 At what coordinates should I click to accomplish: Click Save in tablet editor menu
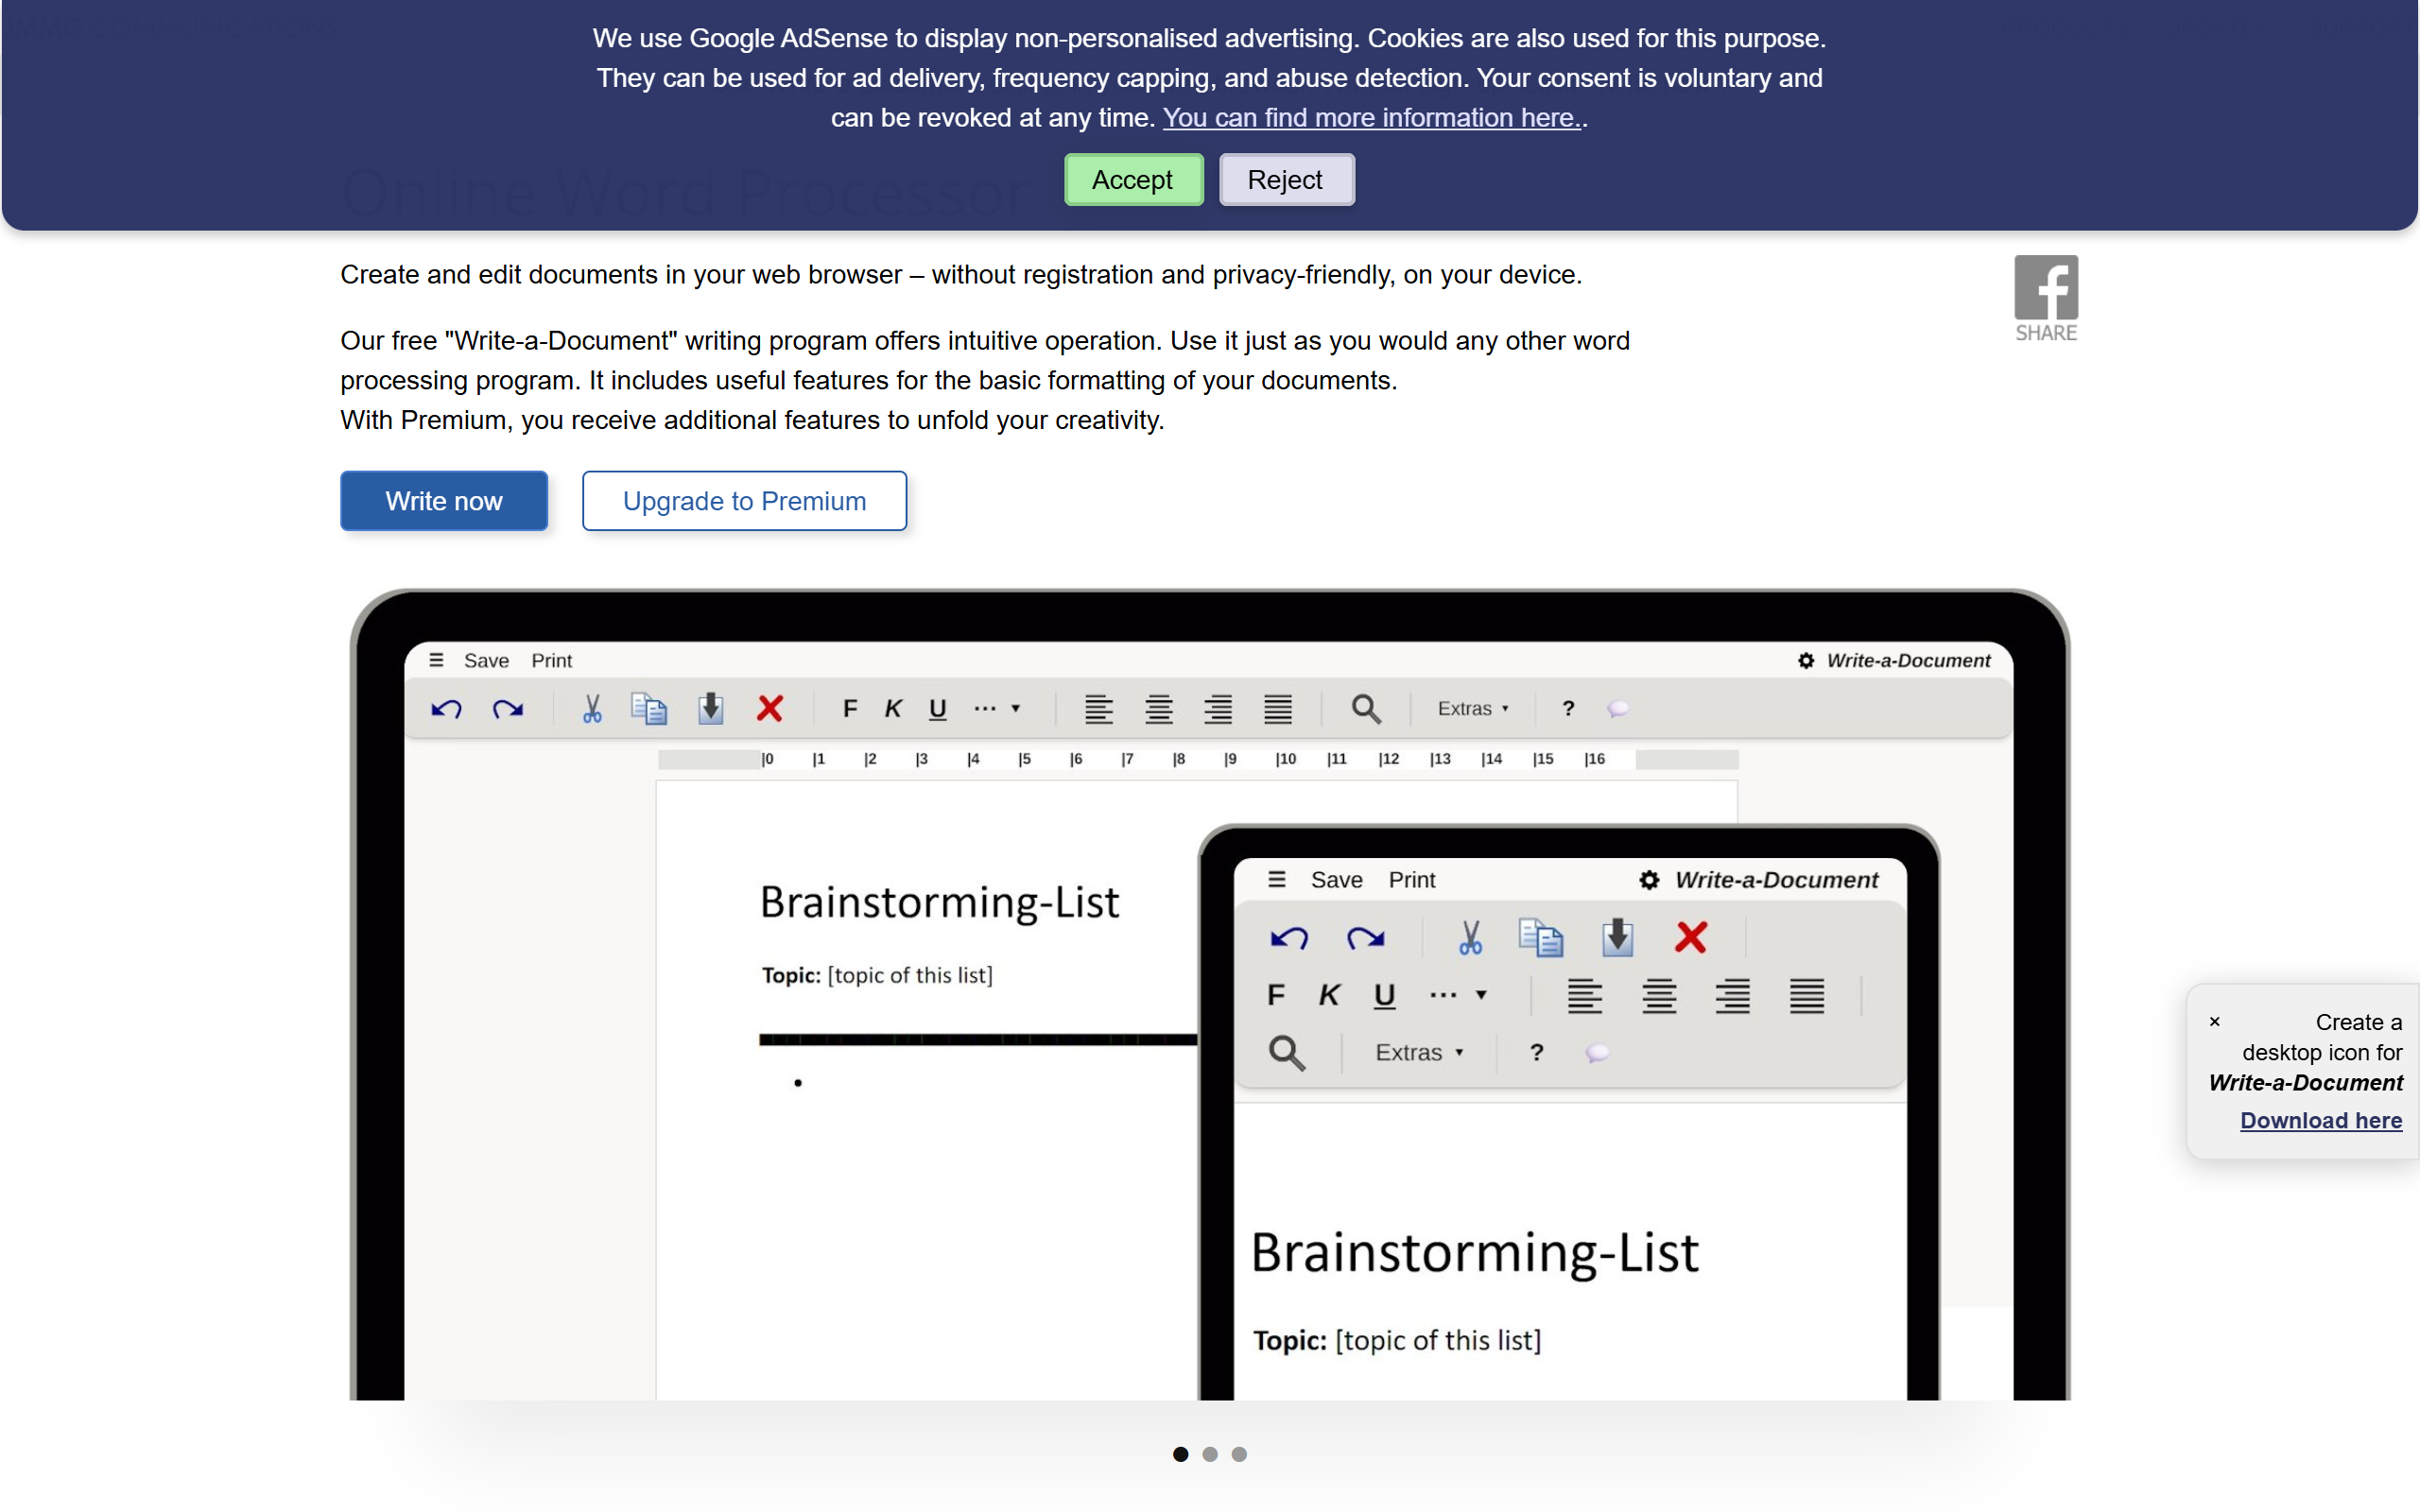click(x=1336, y=880)
